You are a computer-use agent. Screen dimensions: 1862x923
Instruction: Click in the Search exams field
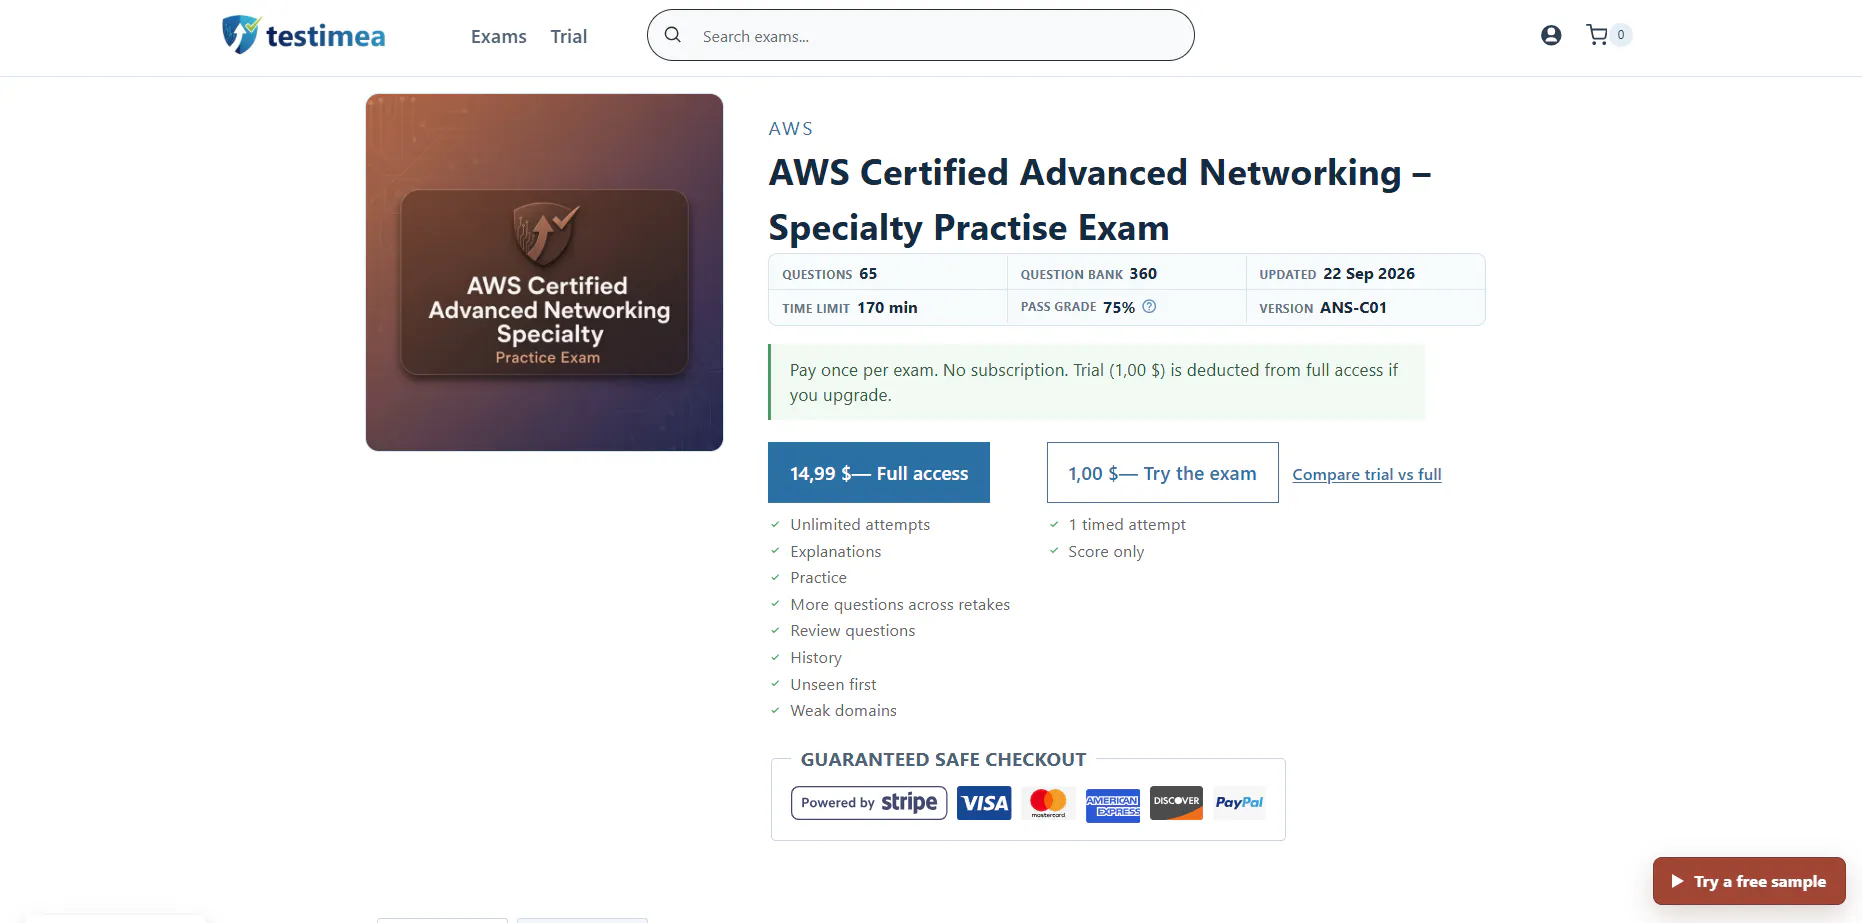(x=921, y=35)
